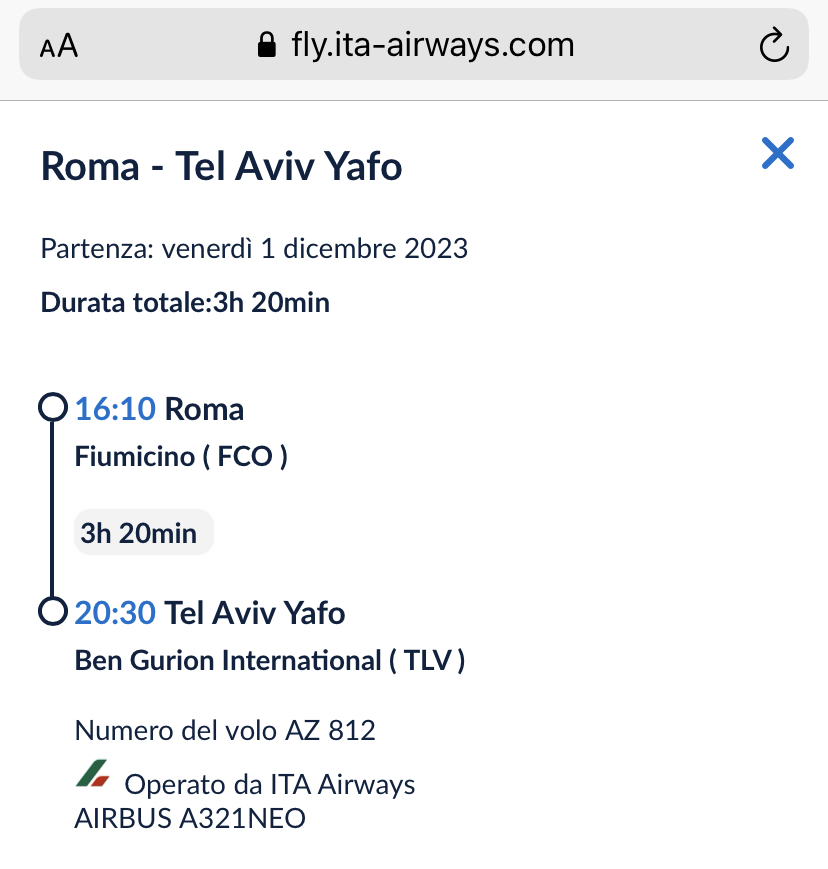
Task: Tap the vertical route timeline line
Action: [51, 510]
